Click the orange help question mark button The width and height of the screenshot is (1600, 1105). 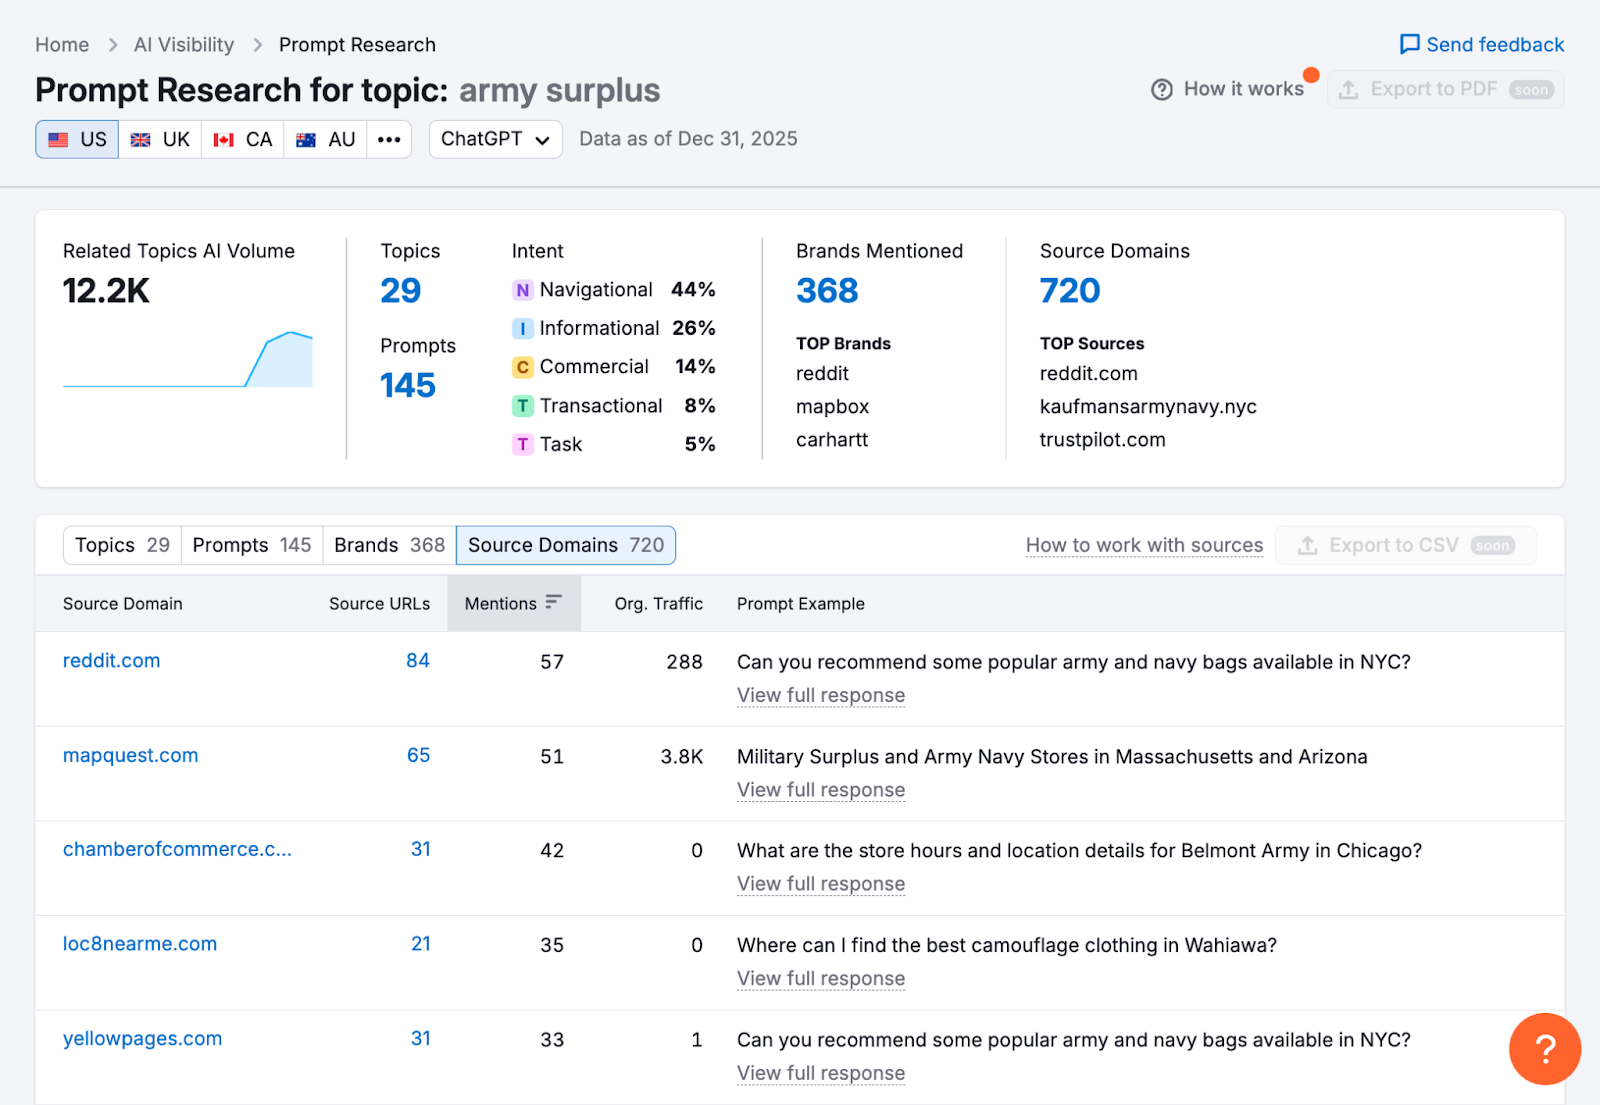[x=1544, y=1049]
